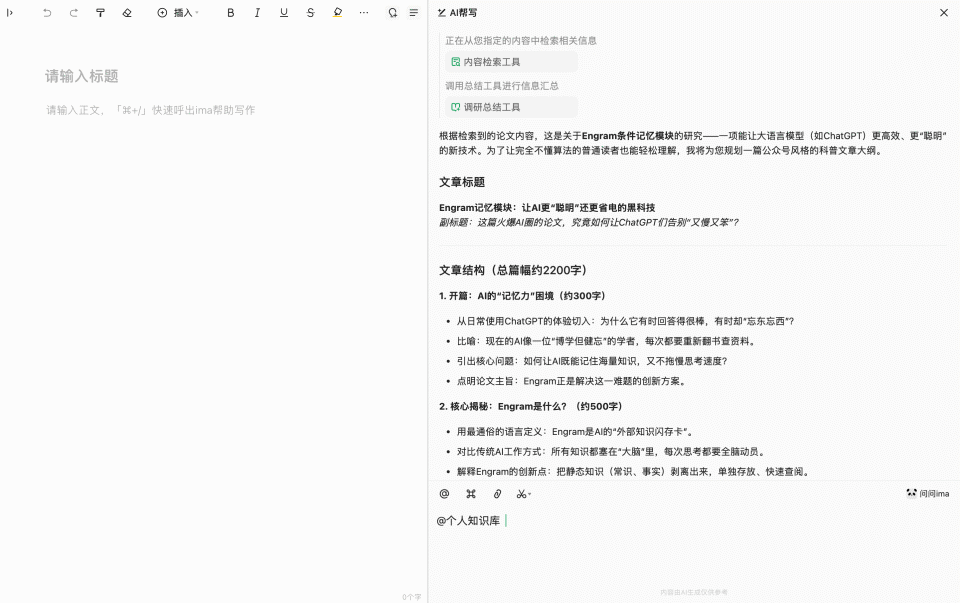The width and height of the screenshot is (960, 603).
Task: Apply the highlight pen formatting
Action: coord(337,12)
